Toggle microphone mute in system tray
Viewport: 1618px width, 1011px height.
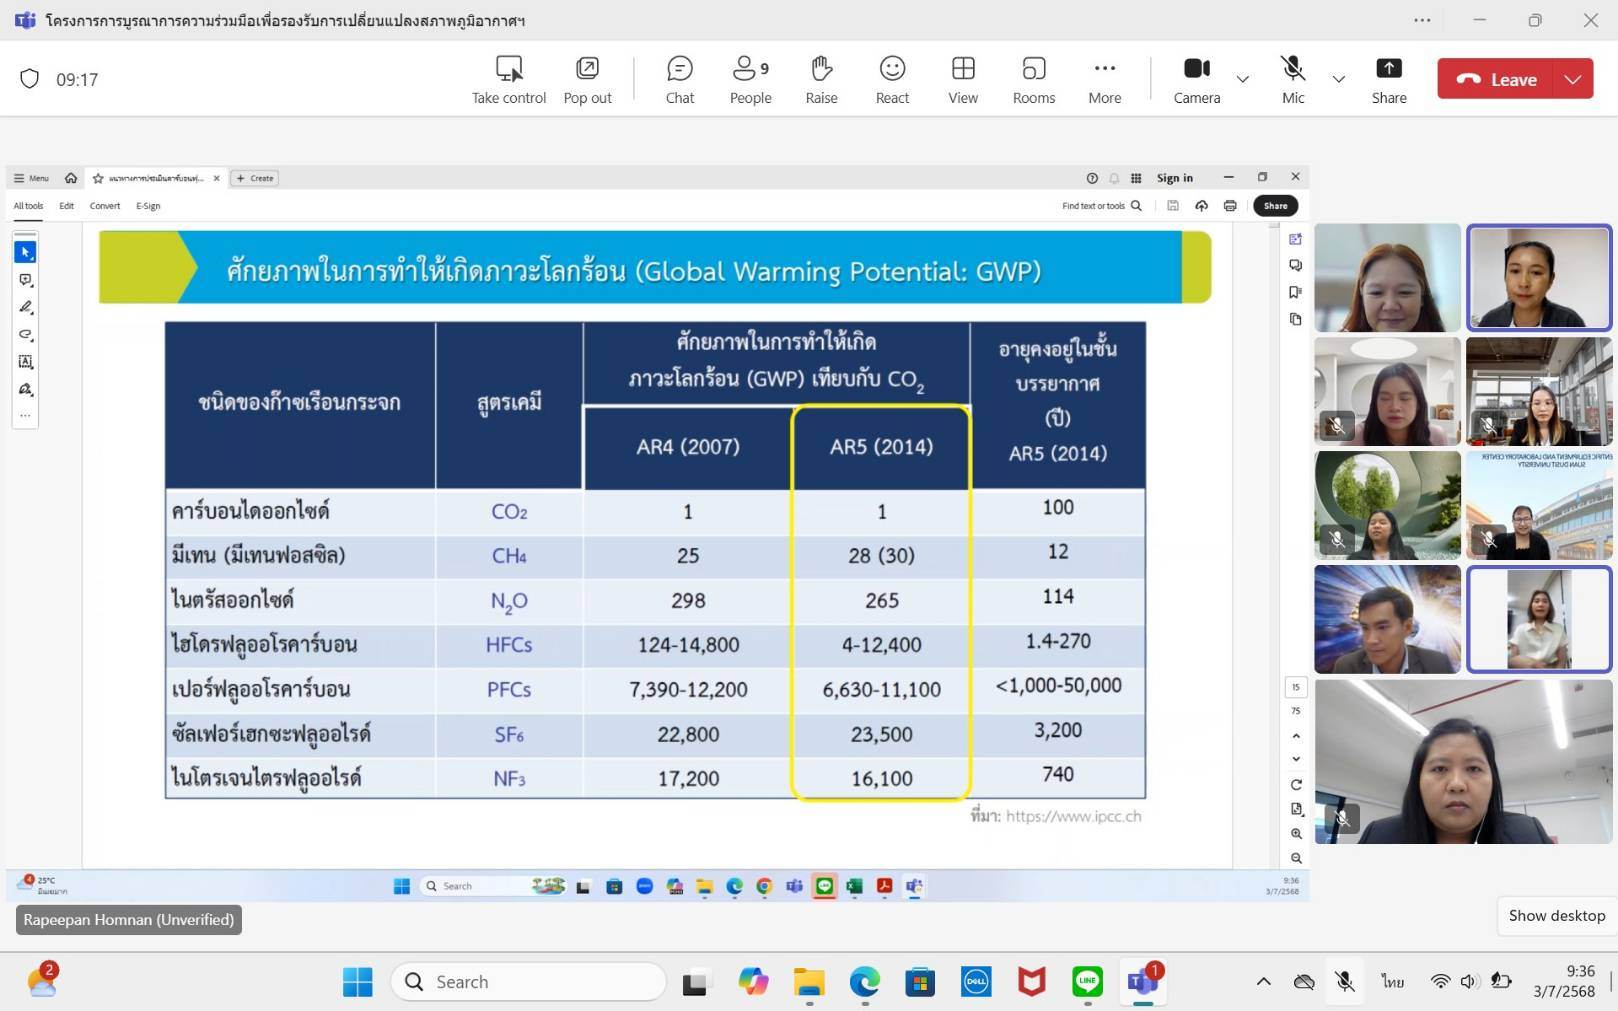pos(1345,982)
